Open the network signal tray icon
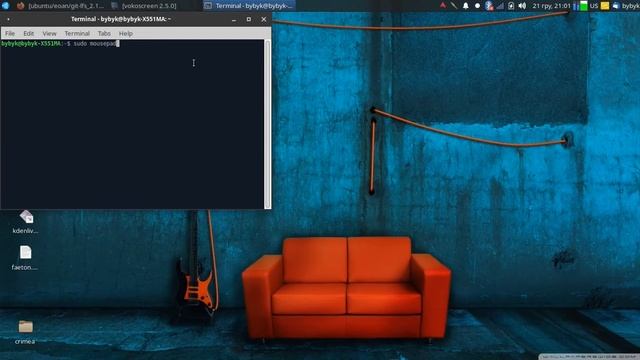Viewport: 640px width, 360px height. coord(500,6)
